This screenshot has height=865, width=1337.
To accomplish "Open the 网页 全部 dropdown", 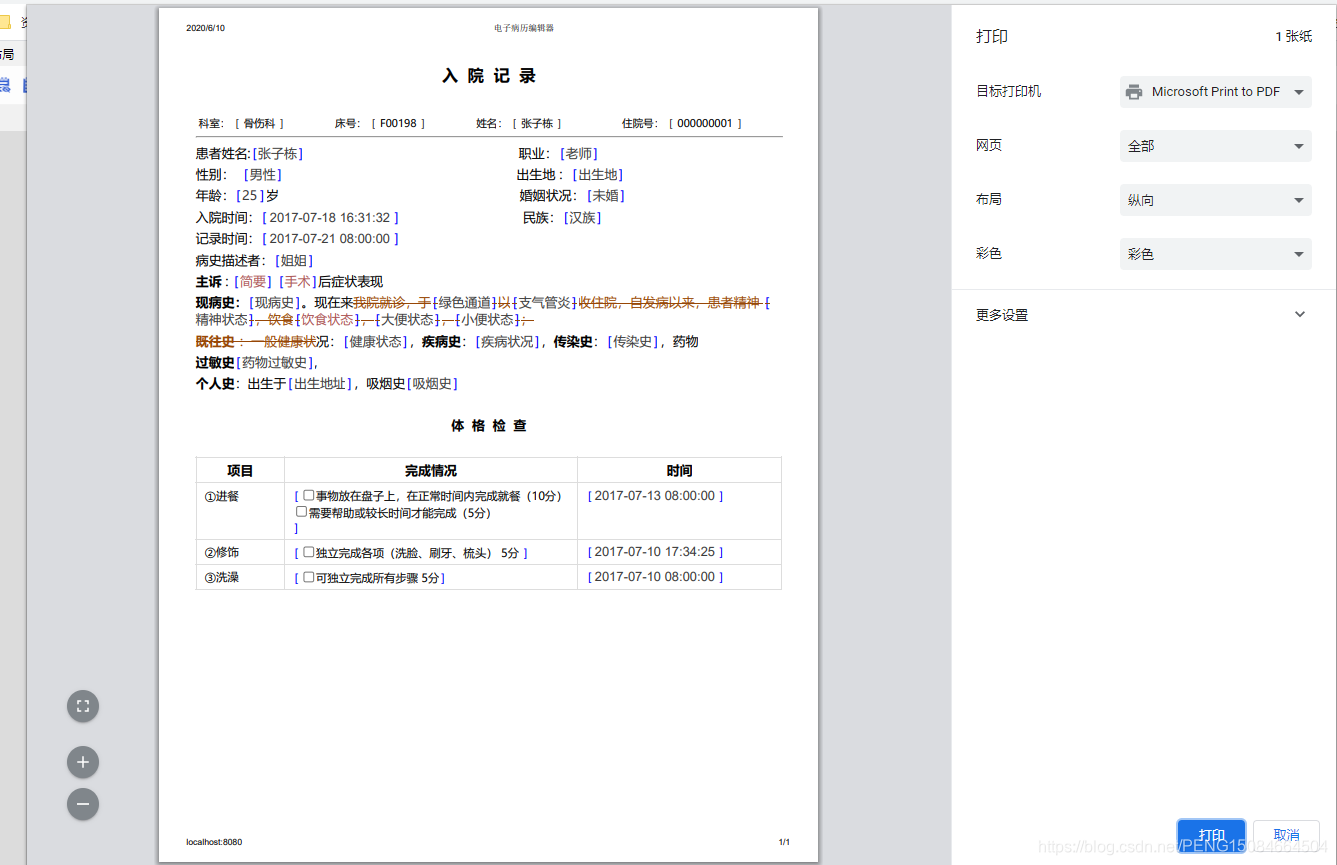I will (1215, 146).
